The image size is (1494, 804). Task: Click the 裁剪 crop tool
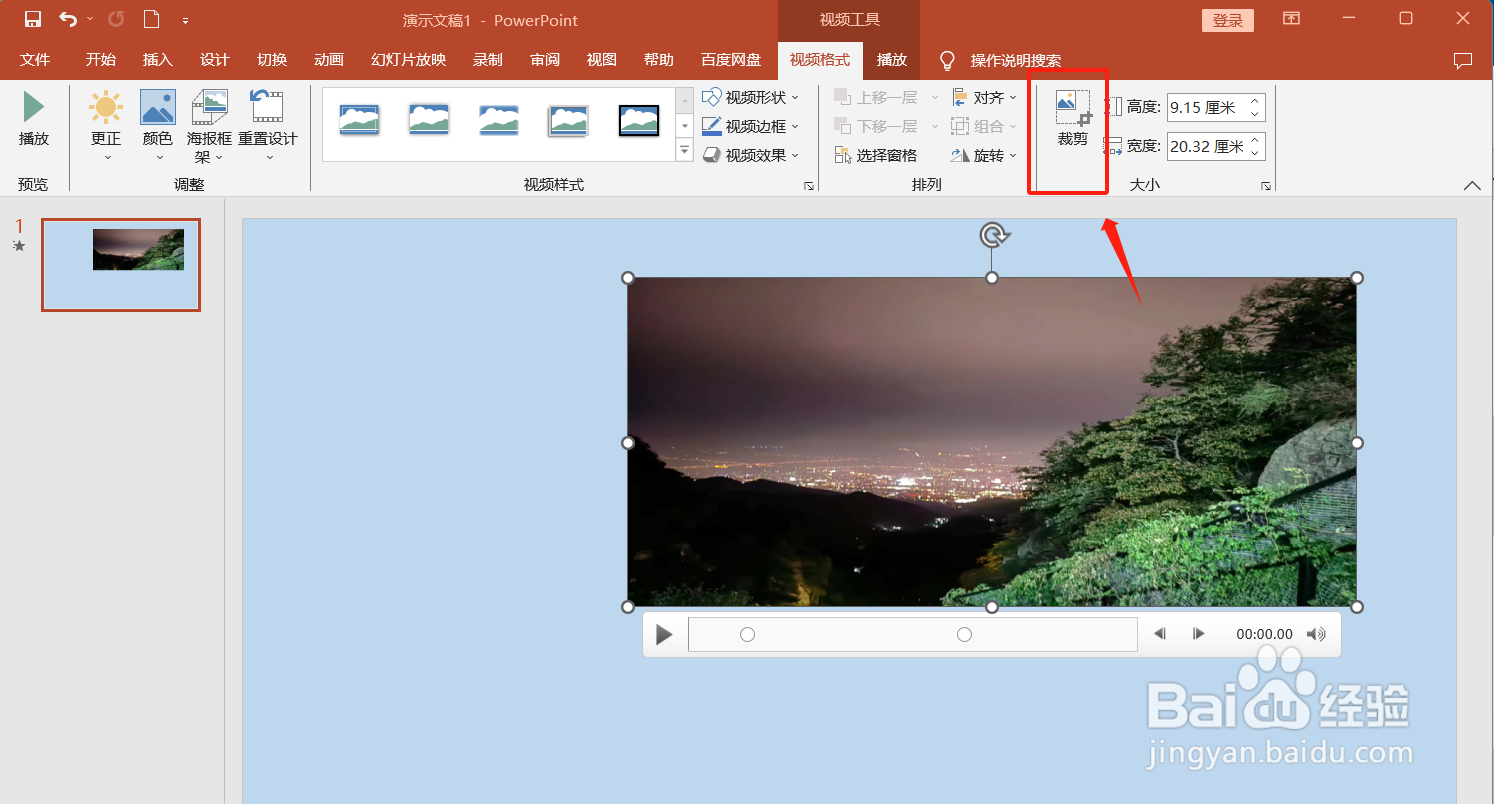(x=1073, y=119)
